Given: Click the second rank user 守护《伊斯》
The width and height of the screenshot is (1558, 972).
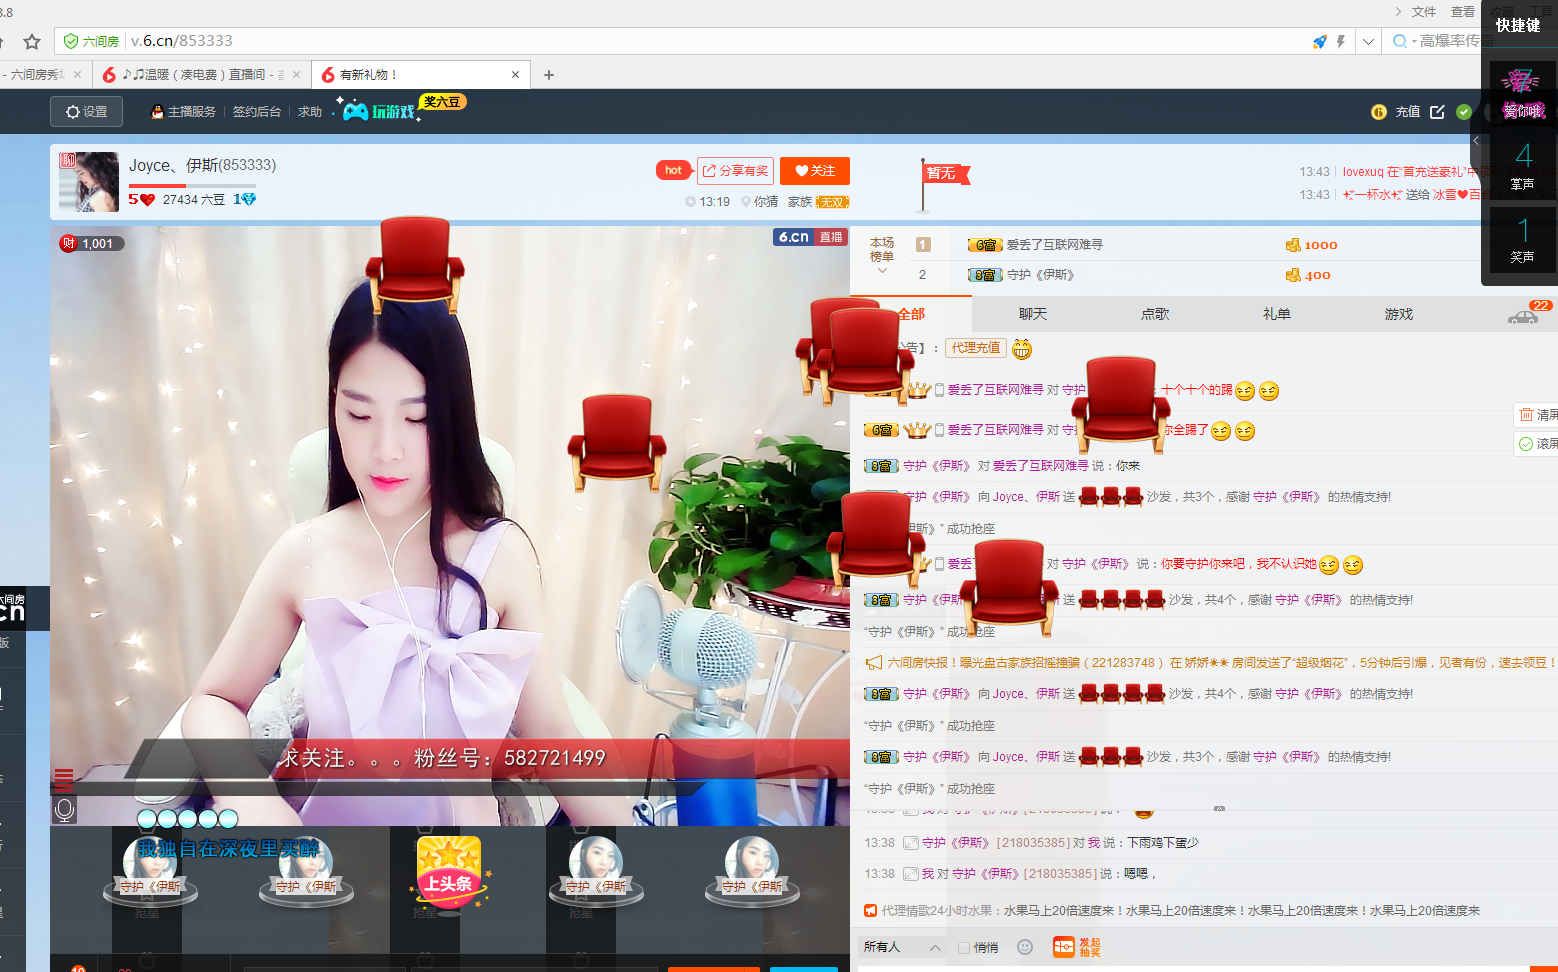Looking at the screenshot, I should (1040, 275).
